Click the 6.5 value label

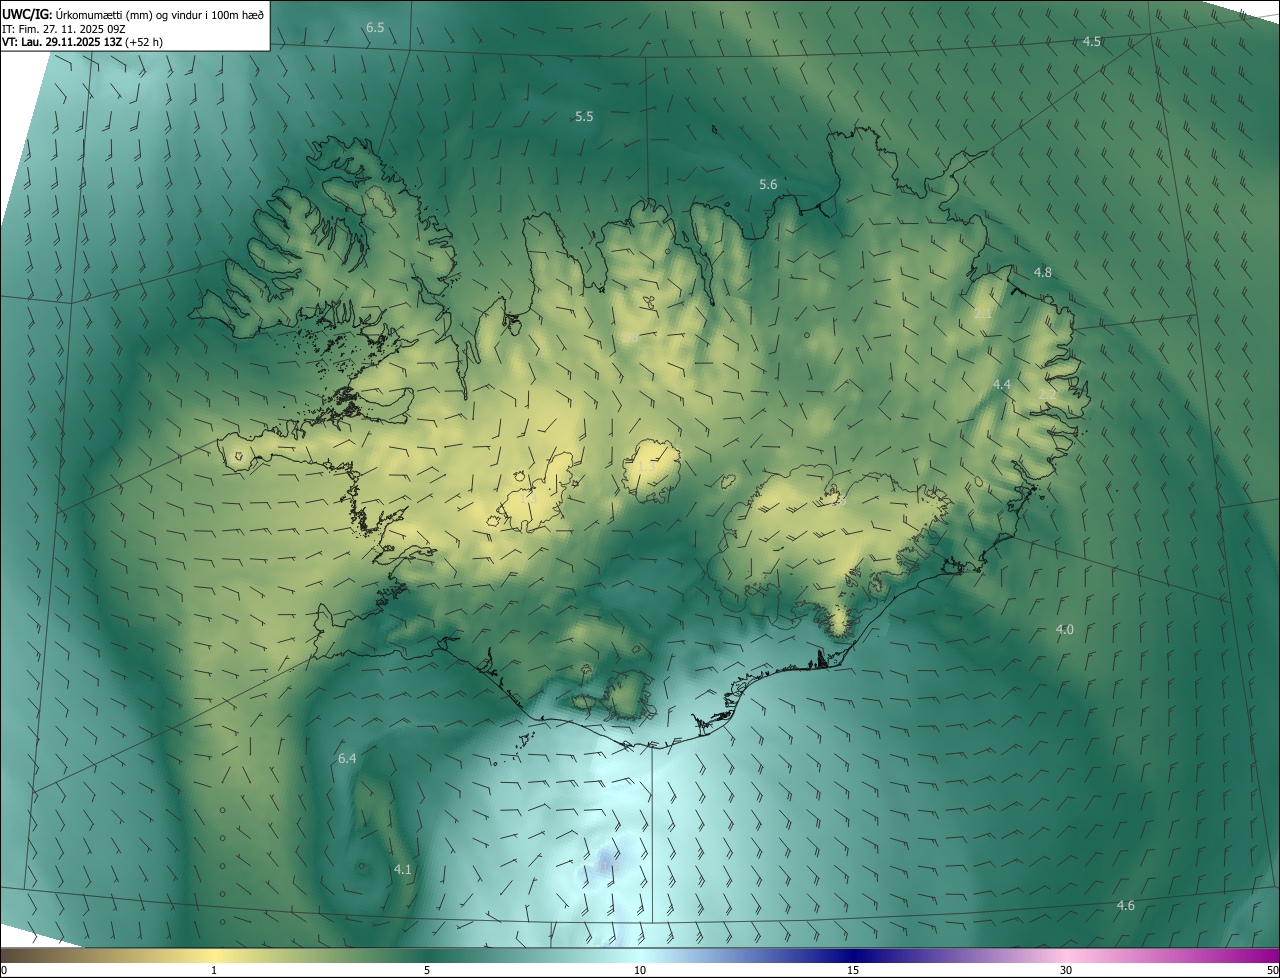click(375, 28)
